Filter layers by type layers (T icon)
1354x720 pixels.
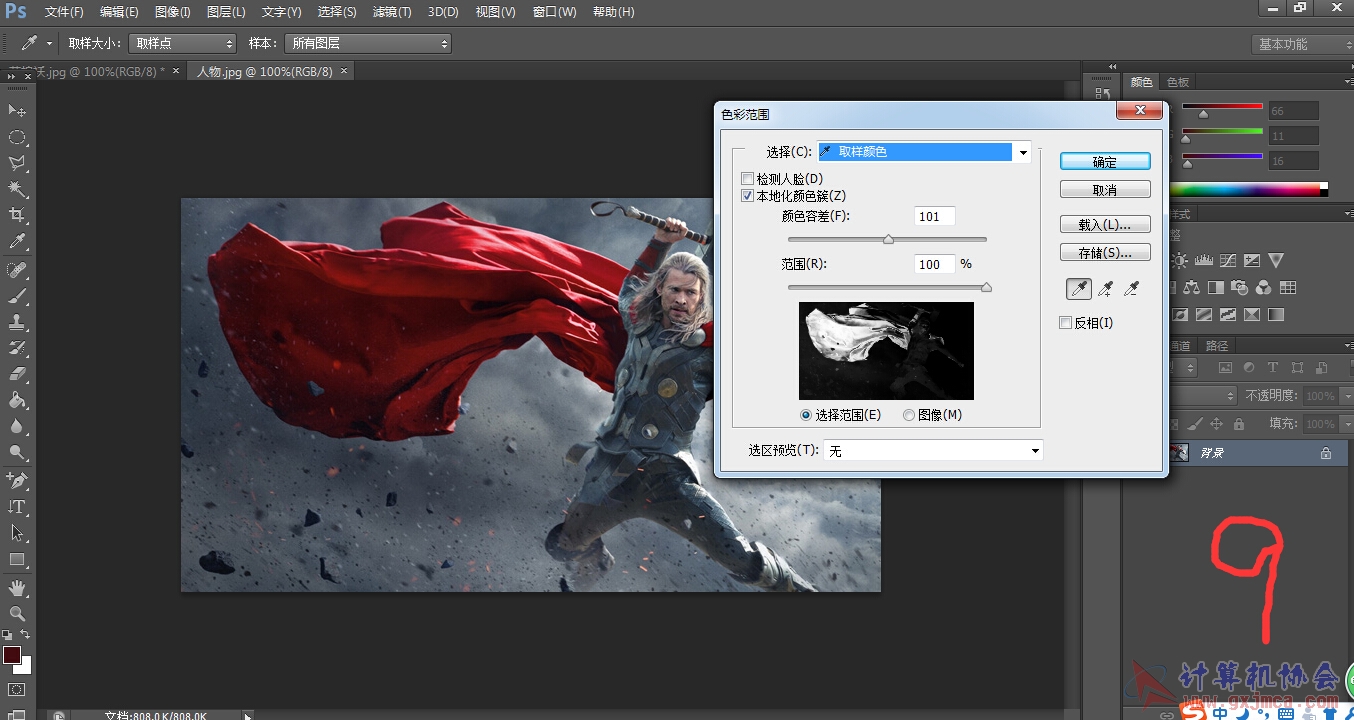coord(1273,368)
